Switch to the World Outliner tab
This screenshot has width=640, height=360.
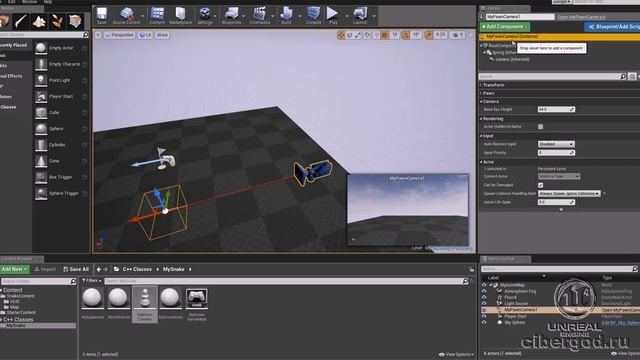coord(505,259)
